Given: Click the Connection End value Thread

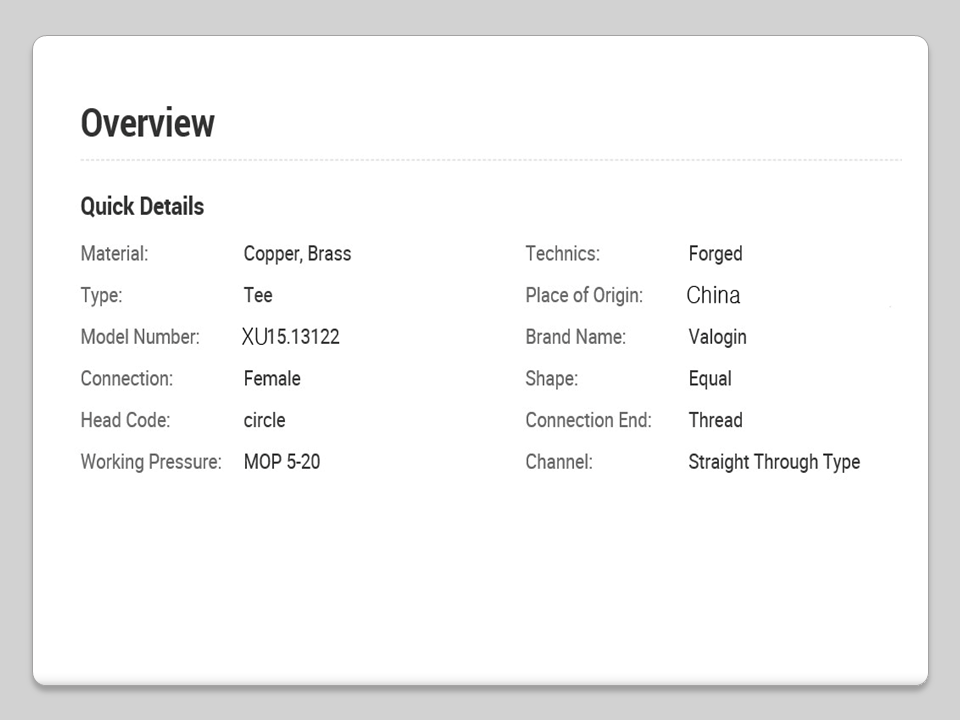Looking at the screenshot, I should tap(715, 420).
